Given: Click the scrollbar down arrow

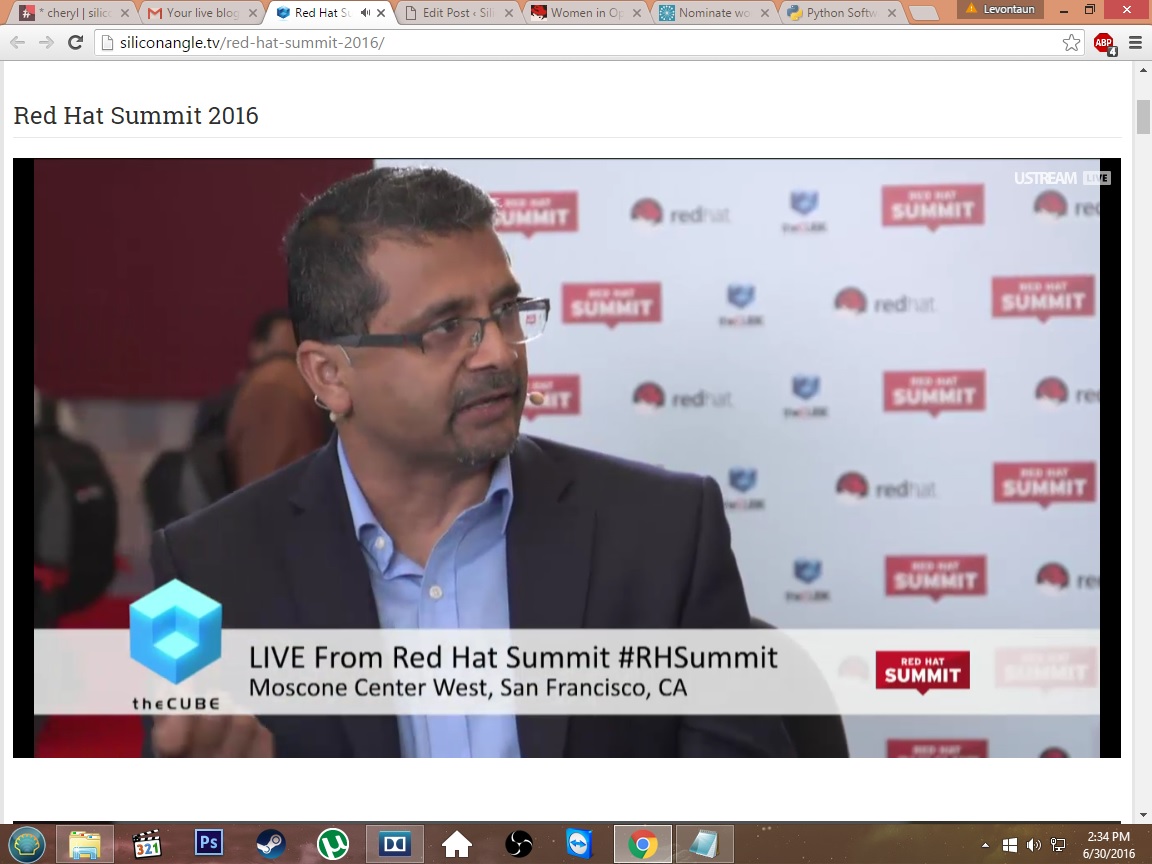Looking at the screenshot, I should coord(1143,814).
